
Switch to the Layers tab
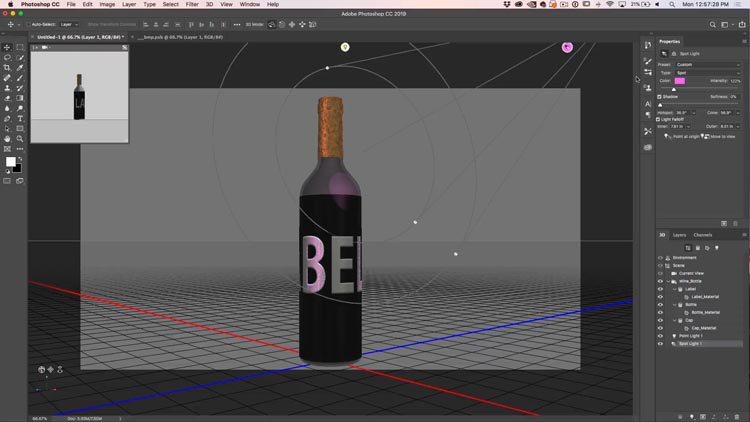(679, 235)
